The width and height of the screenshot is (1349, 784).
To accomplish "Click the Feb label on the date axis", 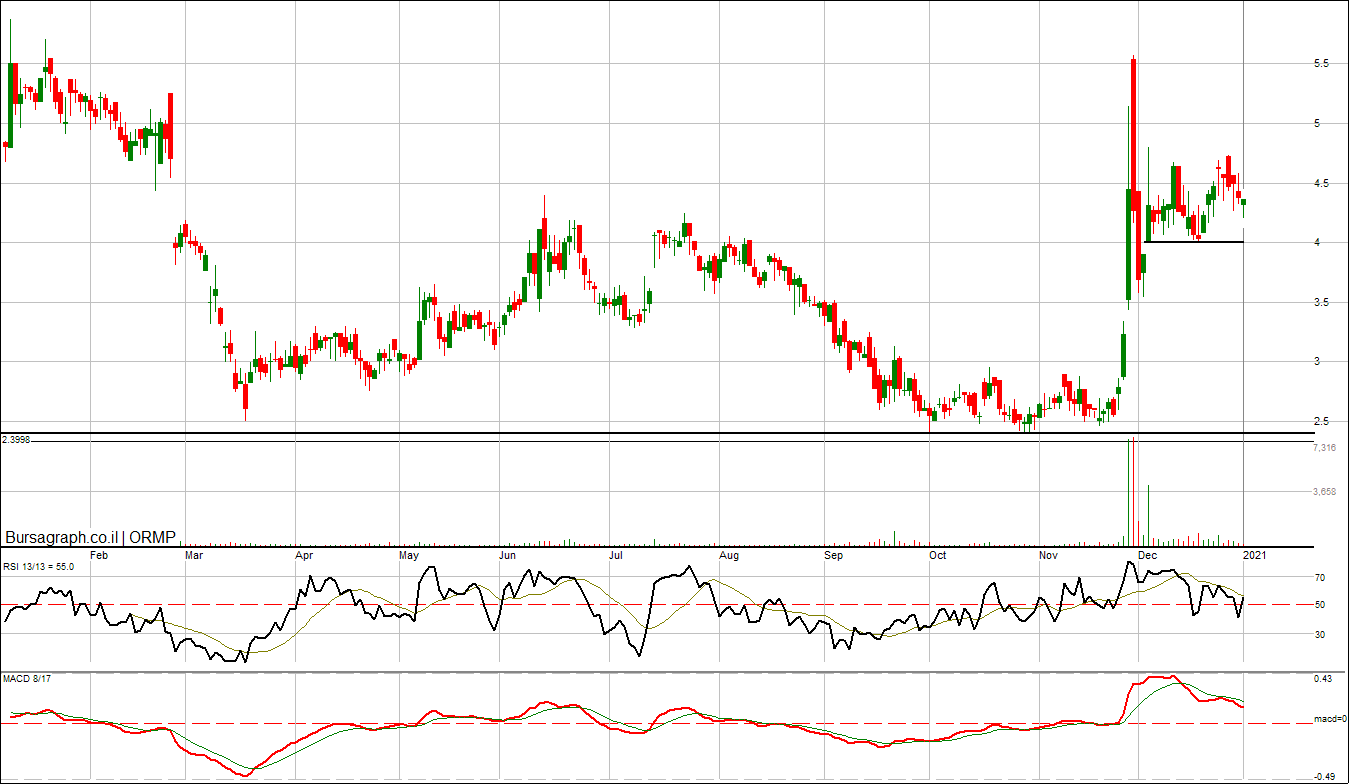I will click(99, 553).
